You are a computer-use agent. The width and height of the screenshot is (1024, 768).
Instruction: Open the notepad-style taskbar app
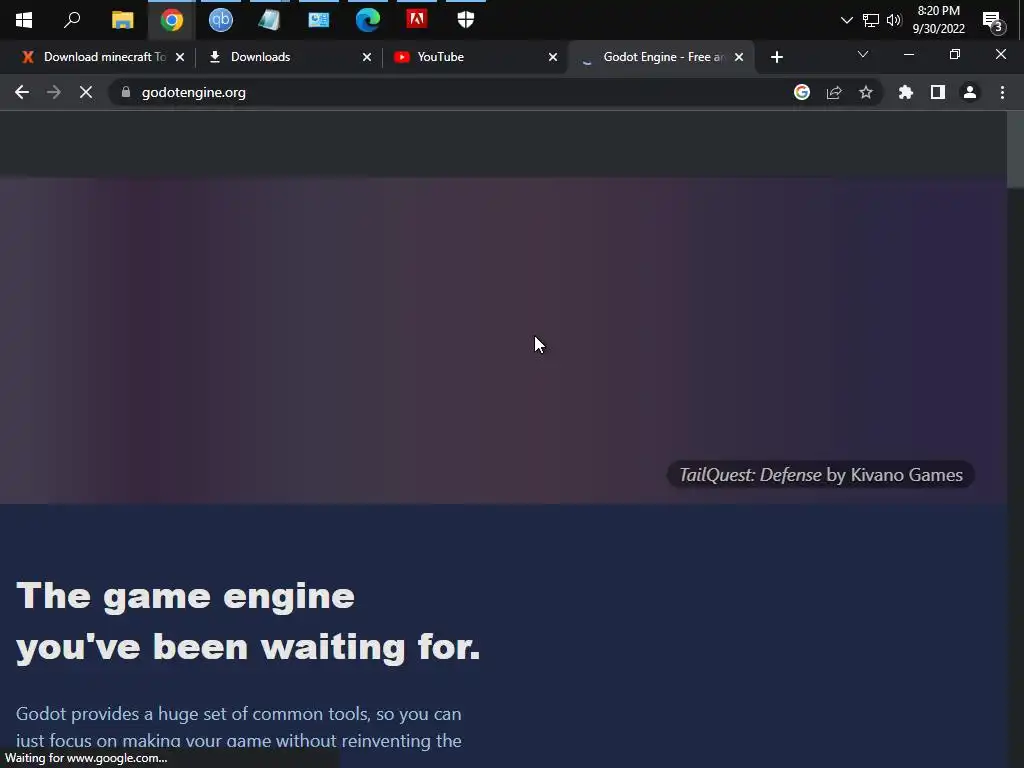(x=269, y=20)
